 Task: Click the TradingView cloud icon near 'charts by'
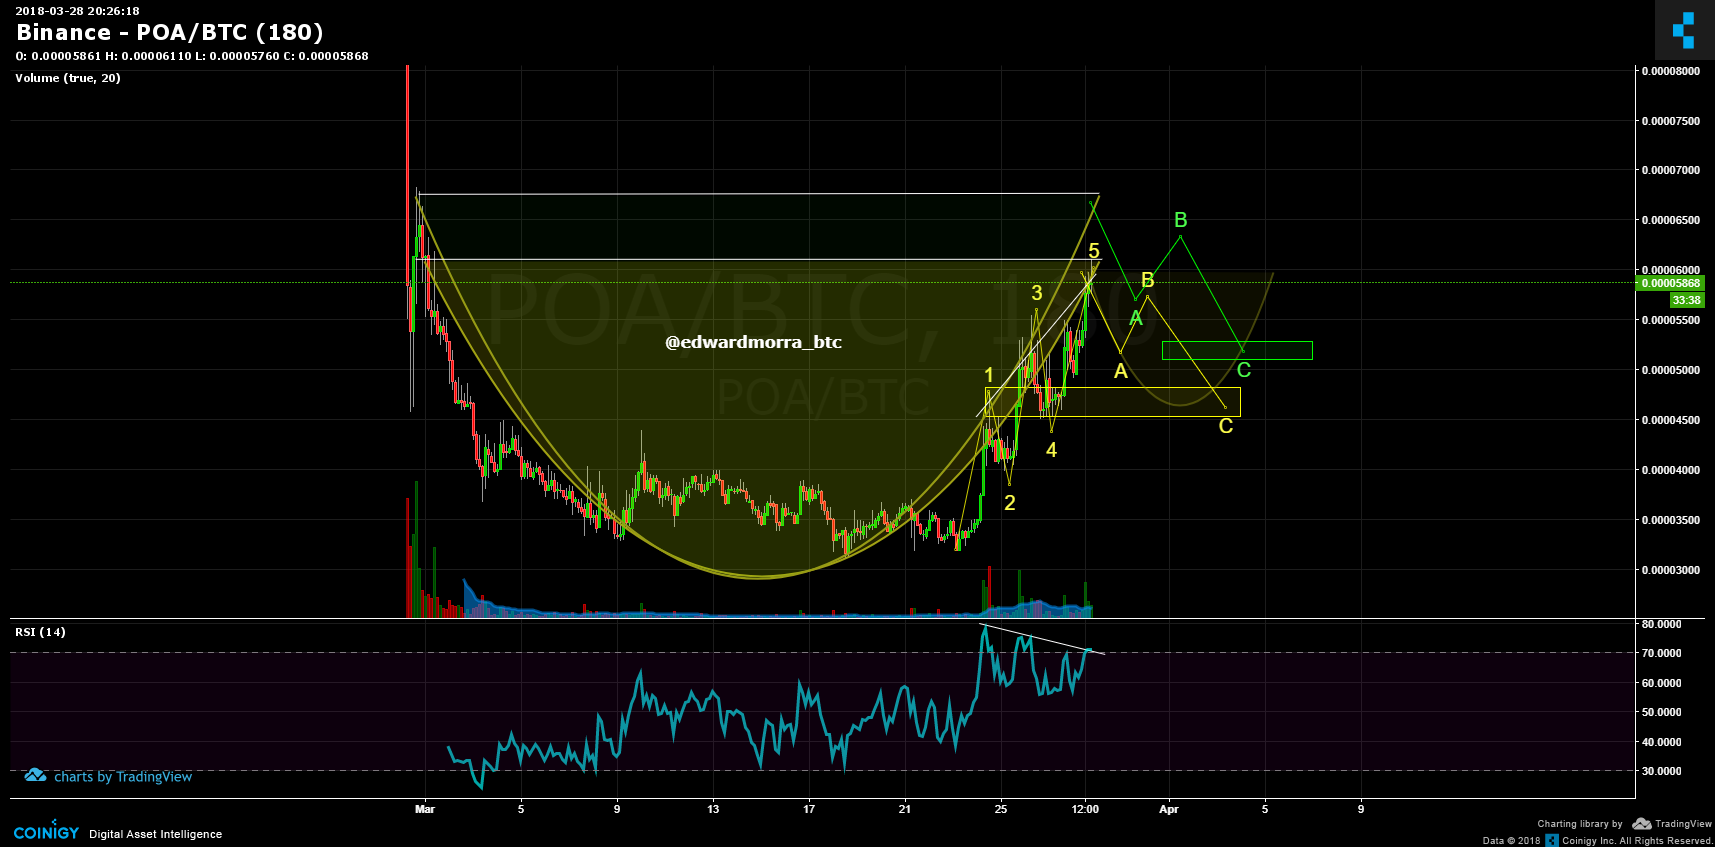[x=36, y=775]
